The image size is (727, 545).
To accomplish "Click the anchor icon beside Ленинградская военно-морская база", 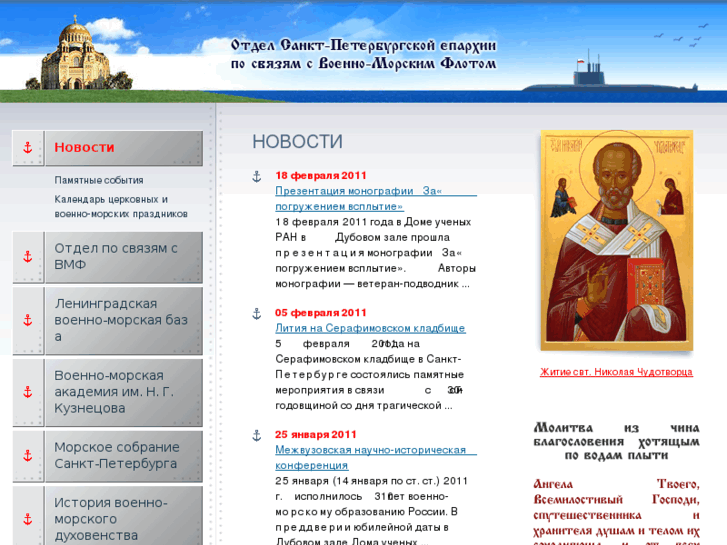I will click(28, 321).
